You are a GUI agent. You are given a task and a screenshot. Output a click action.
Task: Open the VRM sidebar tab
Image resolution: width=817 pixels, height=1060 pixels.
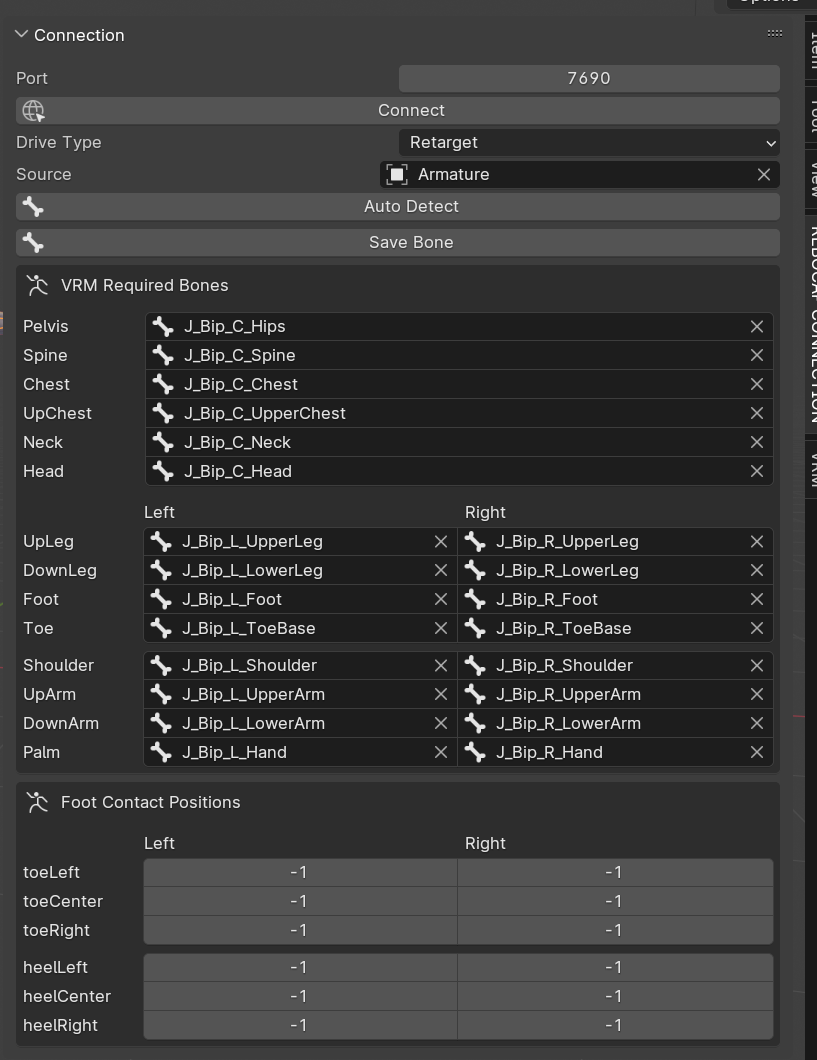tap(812, 468)
